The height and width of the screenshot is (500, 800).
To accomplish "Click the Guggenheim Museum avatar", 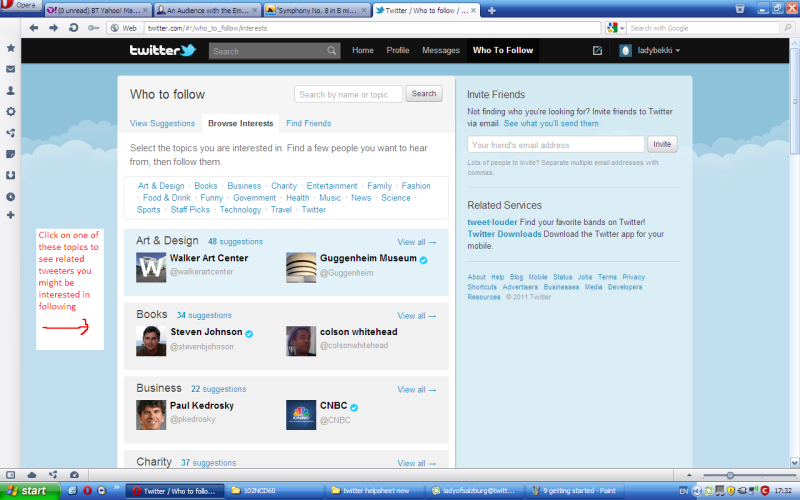I will [x=301, y=267].
